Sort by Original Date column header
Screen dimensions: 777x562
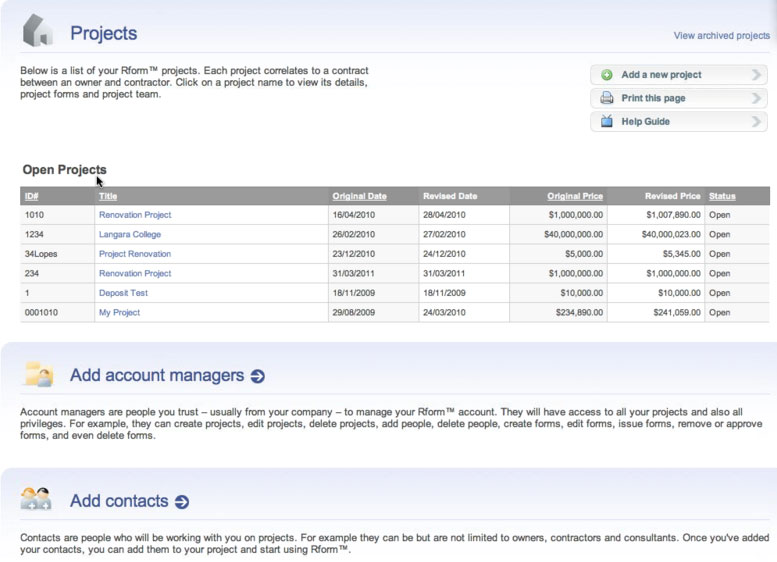tap(359, 196)
